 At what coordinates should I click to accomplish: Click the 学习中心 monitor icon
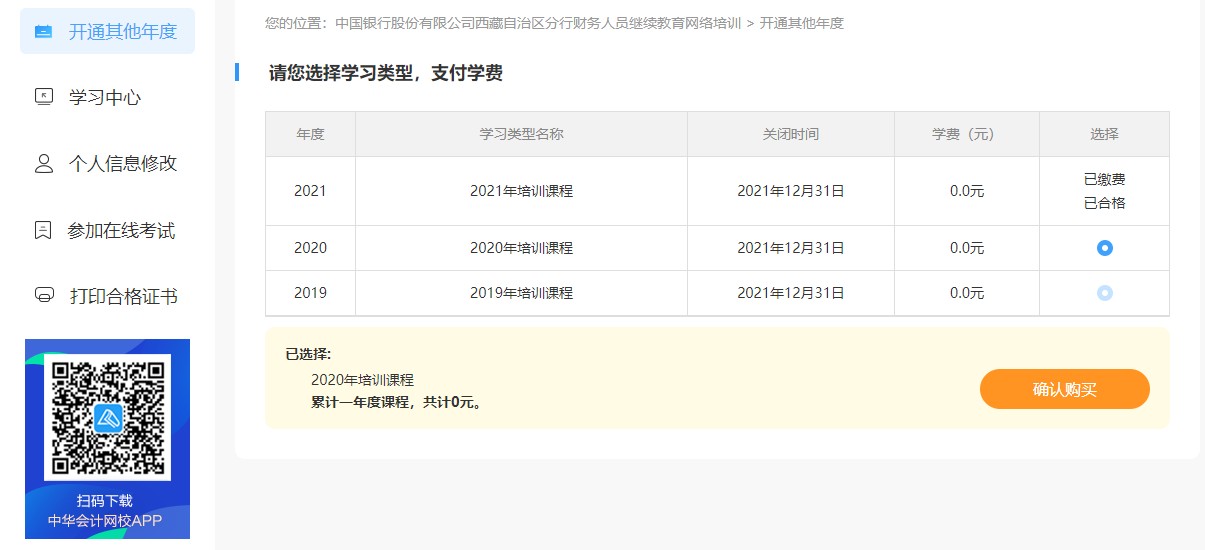point(43,97)
